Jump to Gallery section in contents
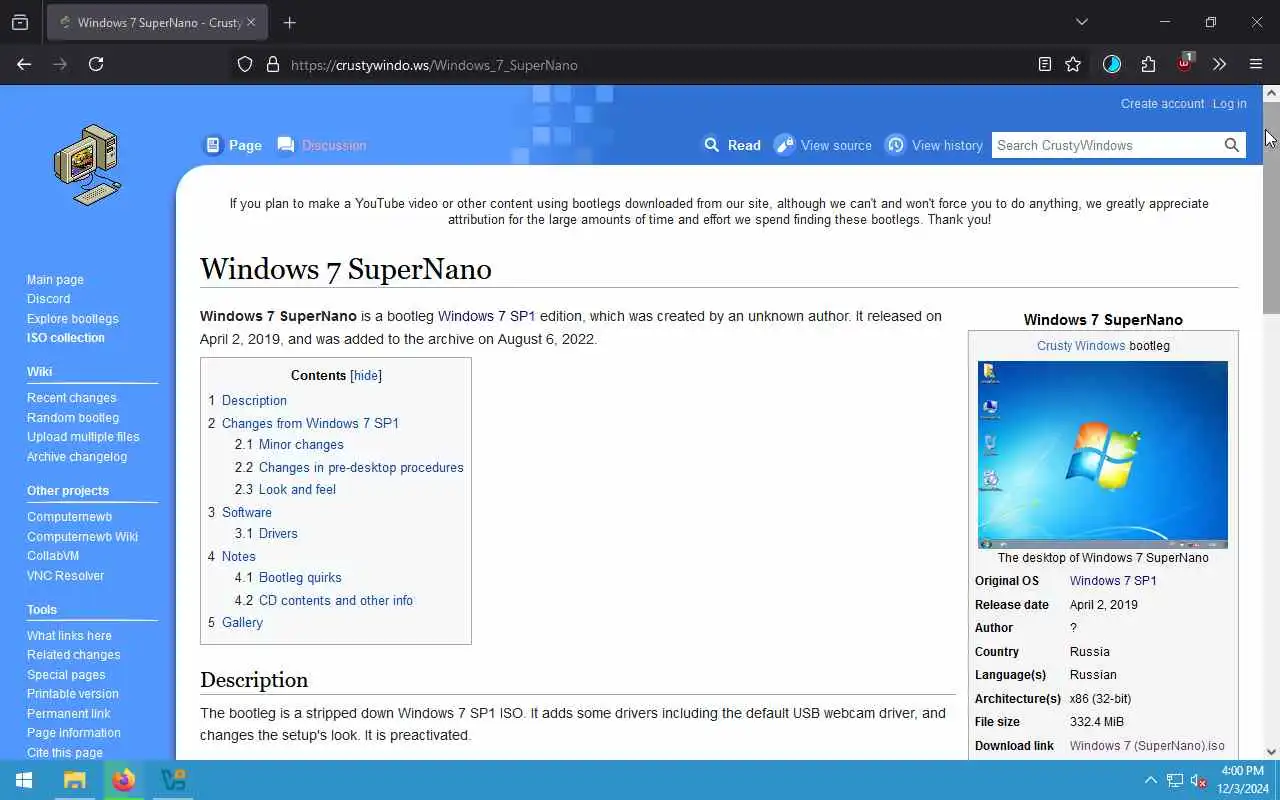Screen dimensions: 1280x800 (242, 622)
